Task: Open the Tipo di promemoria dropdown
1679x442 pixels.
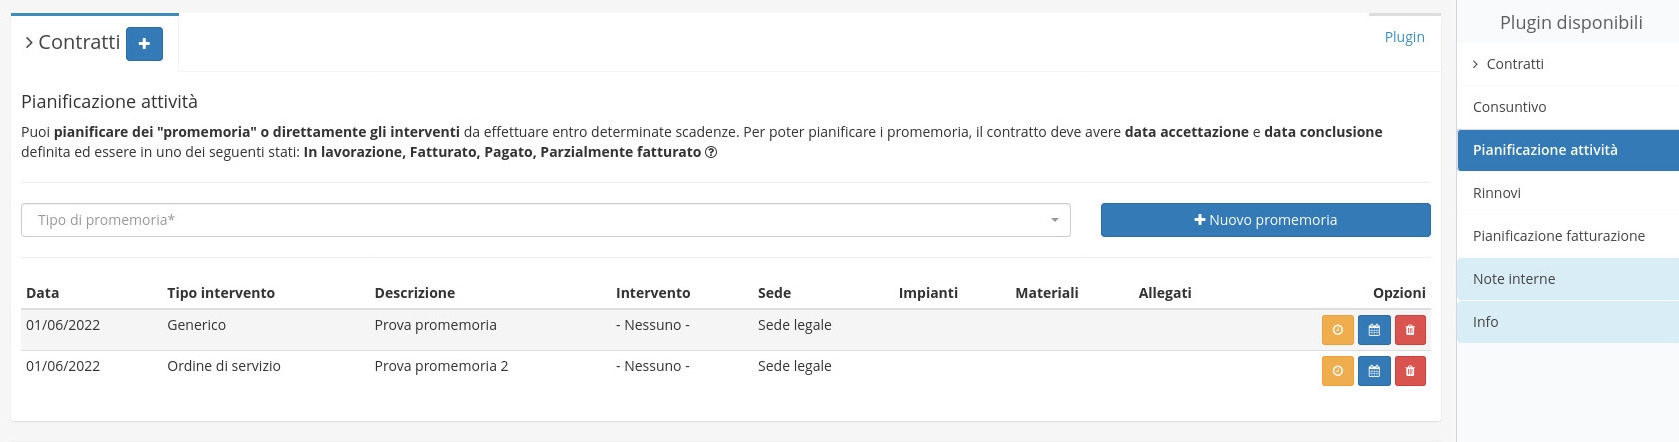Action: [545, 220]
